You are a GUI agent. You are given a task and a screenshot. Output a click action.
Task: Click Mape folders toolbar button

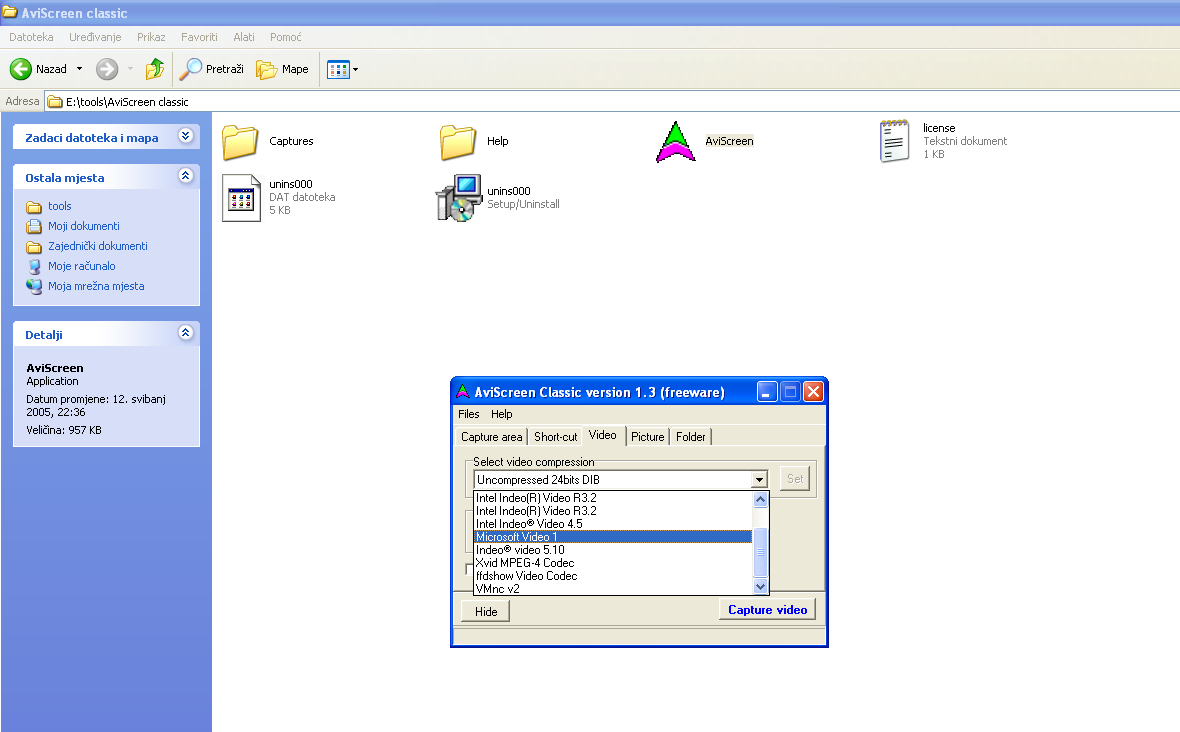tap(282, 69)
